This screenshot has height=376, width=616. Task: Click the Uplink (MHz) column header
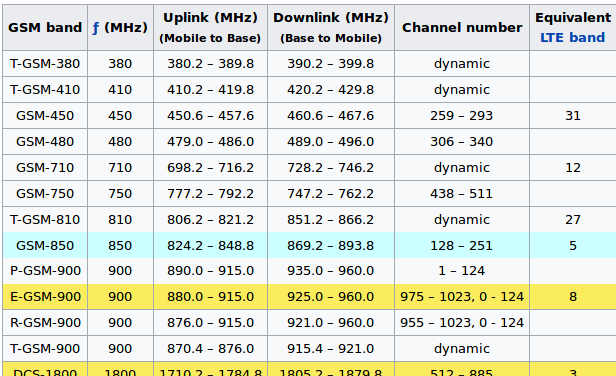coord(210,28)
